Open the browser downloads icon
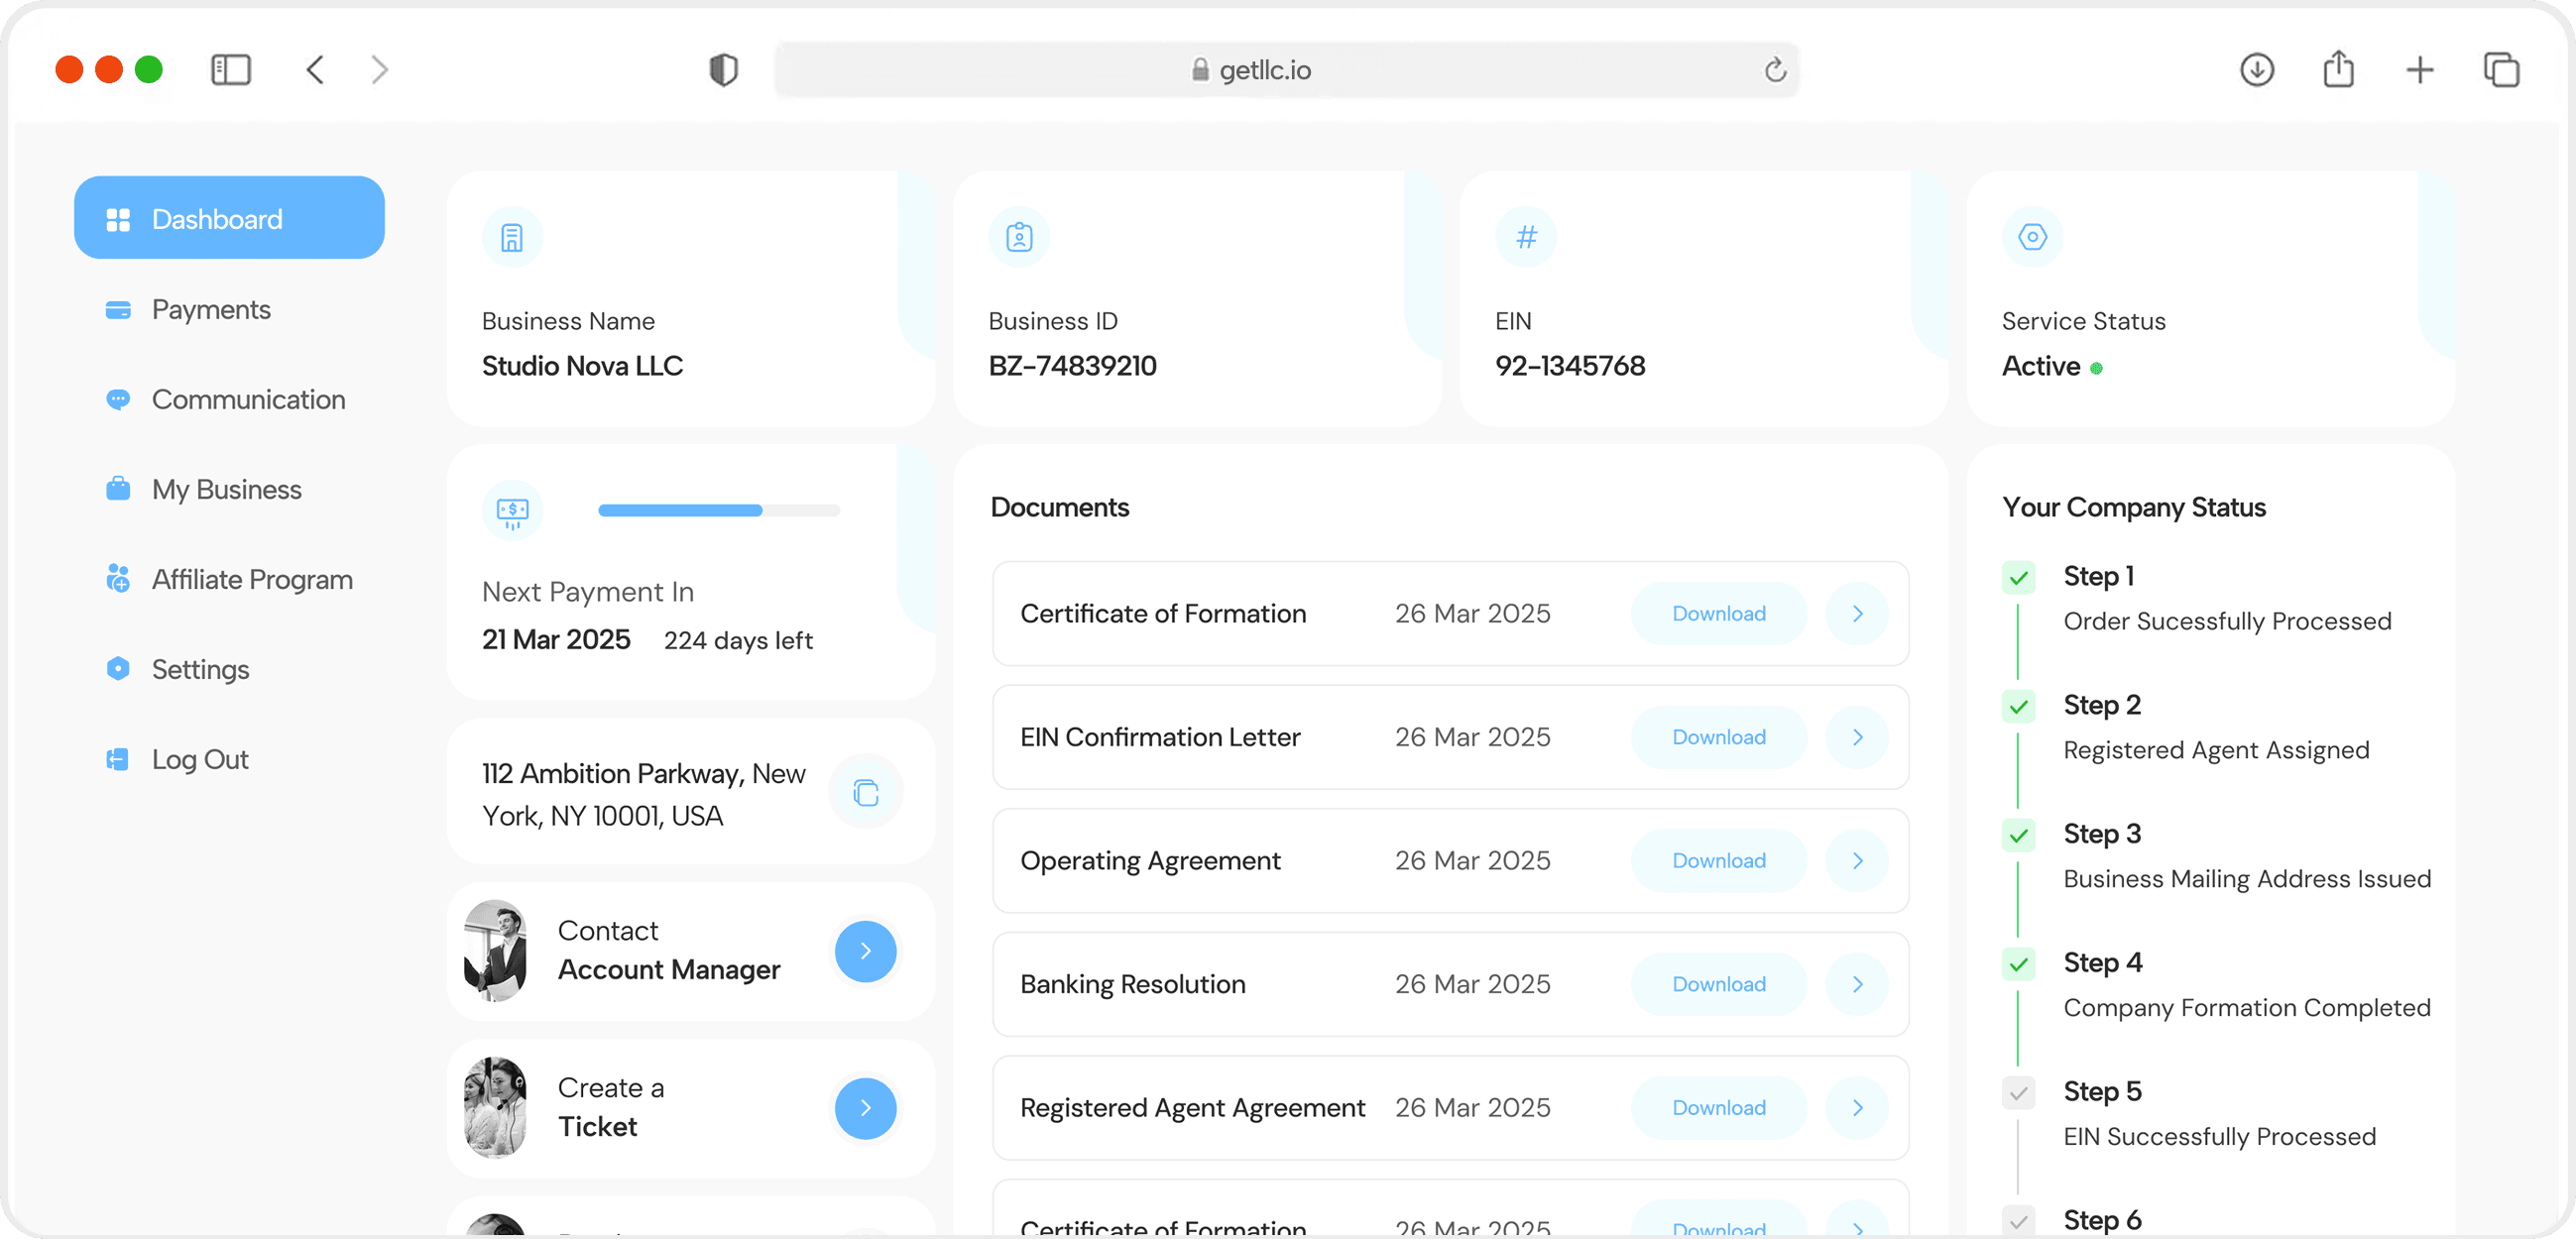Viewport: 2576px width, 1239px height. pyautogui.click(x=2256, y=70)
